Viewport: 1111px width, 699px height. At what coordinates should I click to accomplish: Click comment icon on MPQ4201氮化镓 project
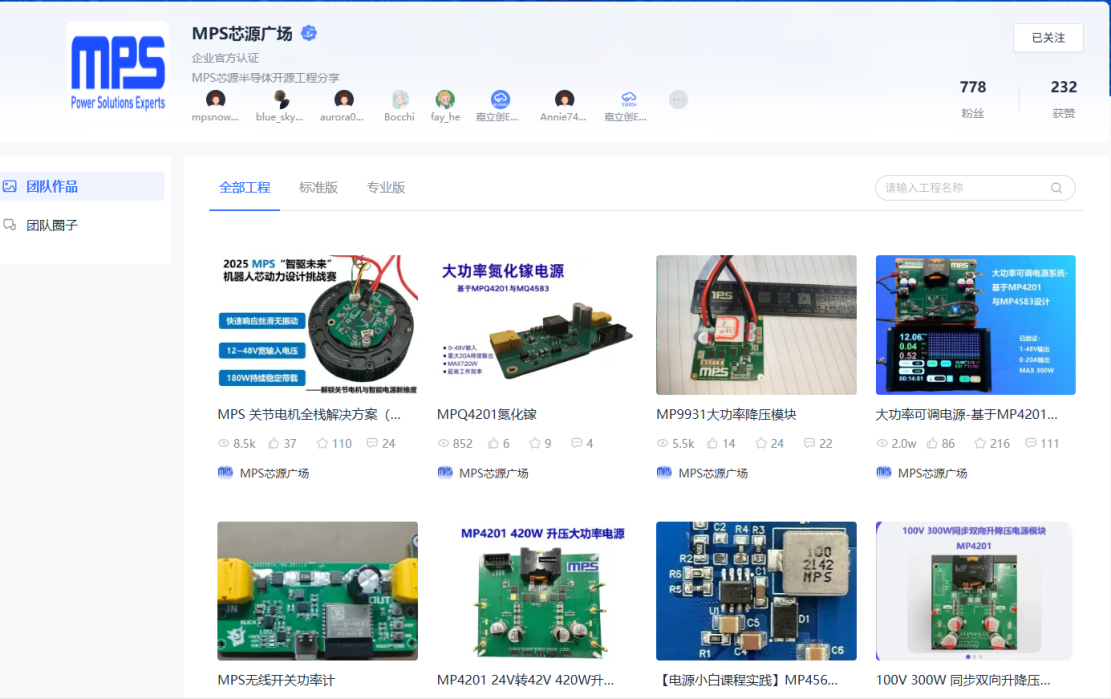[577, 443]
